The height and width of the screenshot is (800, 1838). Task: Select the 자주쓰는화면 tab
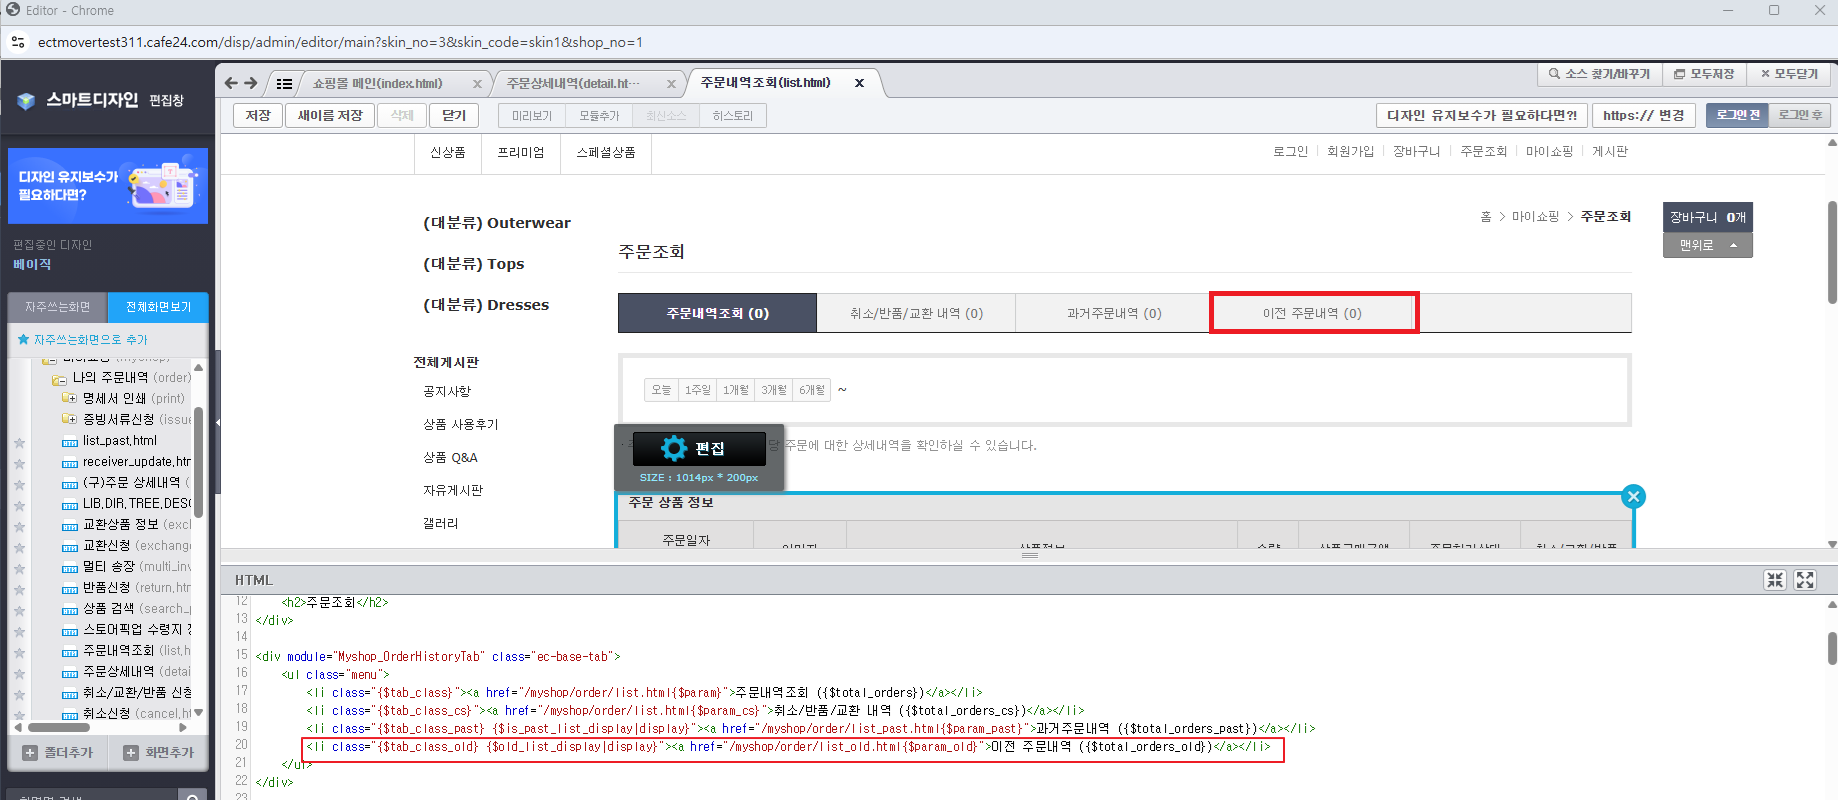(58, 307)
